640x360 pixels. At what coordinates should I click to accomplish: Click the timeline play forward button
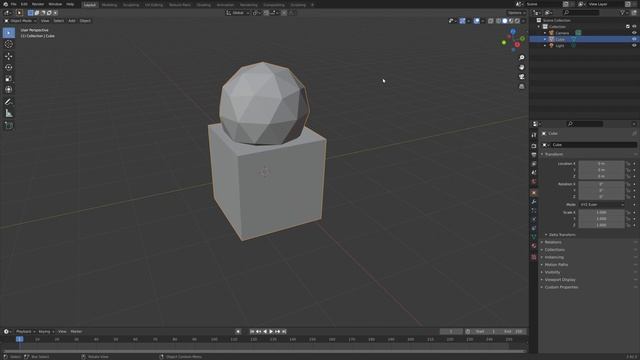pyautogui.click(x=271, y=331)
